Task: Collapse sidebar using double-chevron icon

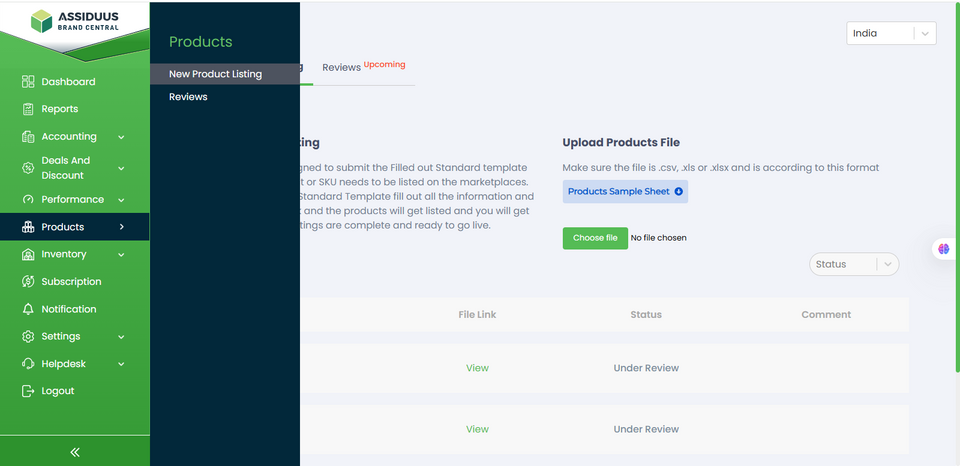Action: 75,452
